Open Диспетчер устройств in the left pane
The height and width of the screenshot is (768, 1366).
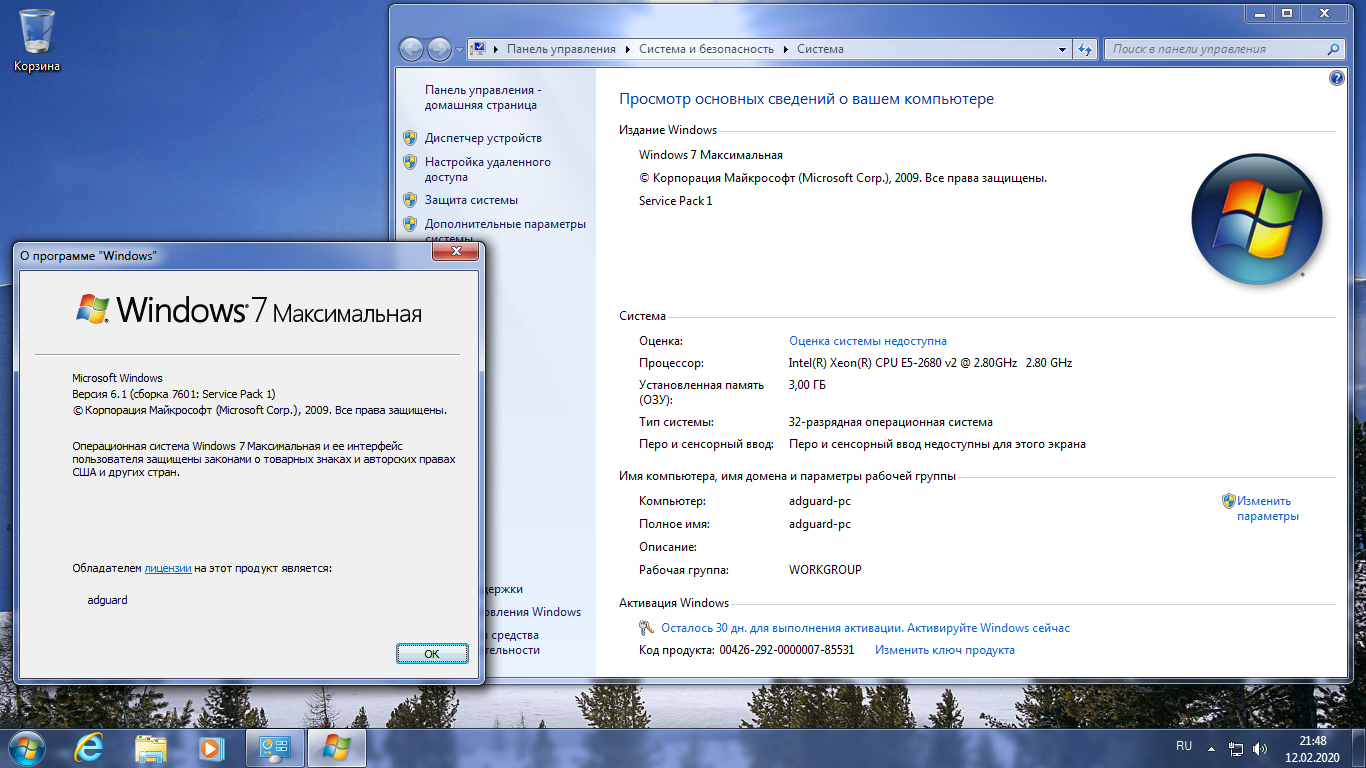[x=483, y=138]
